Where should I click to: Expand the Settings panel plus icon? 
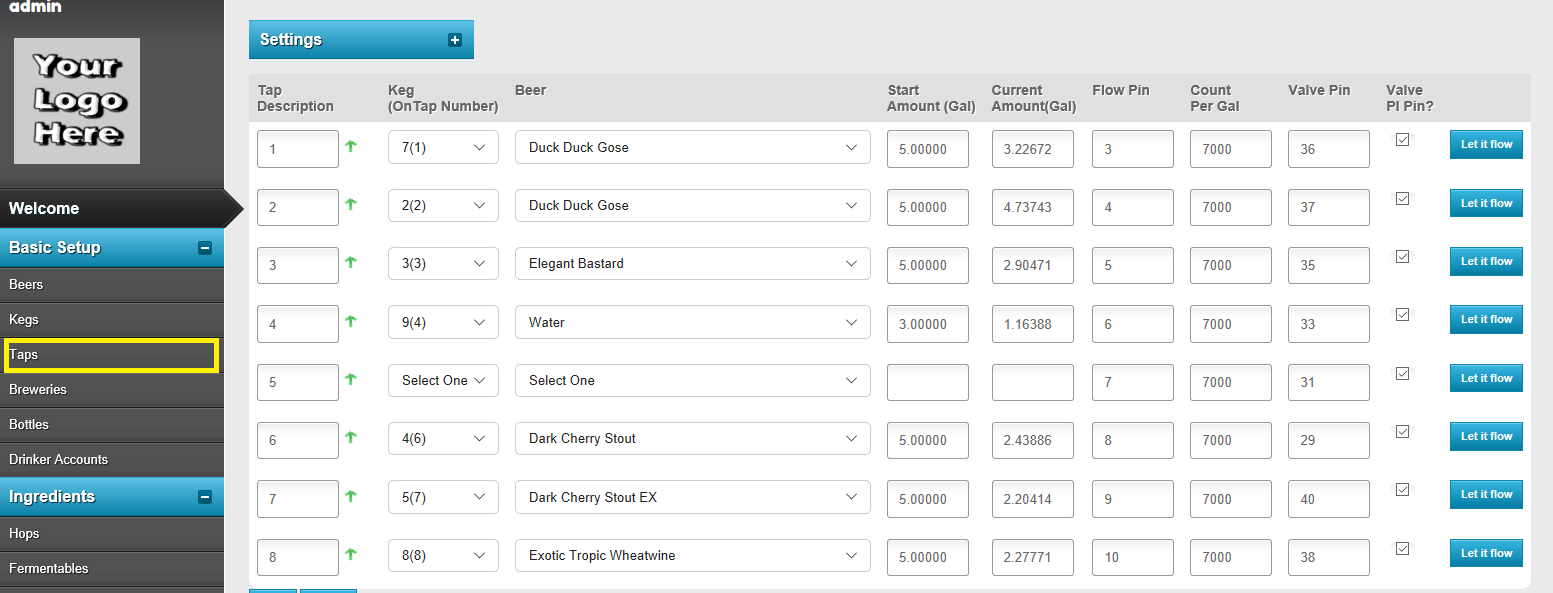click(455, 40)
